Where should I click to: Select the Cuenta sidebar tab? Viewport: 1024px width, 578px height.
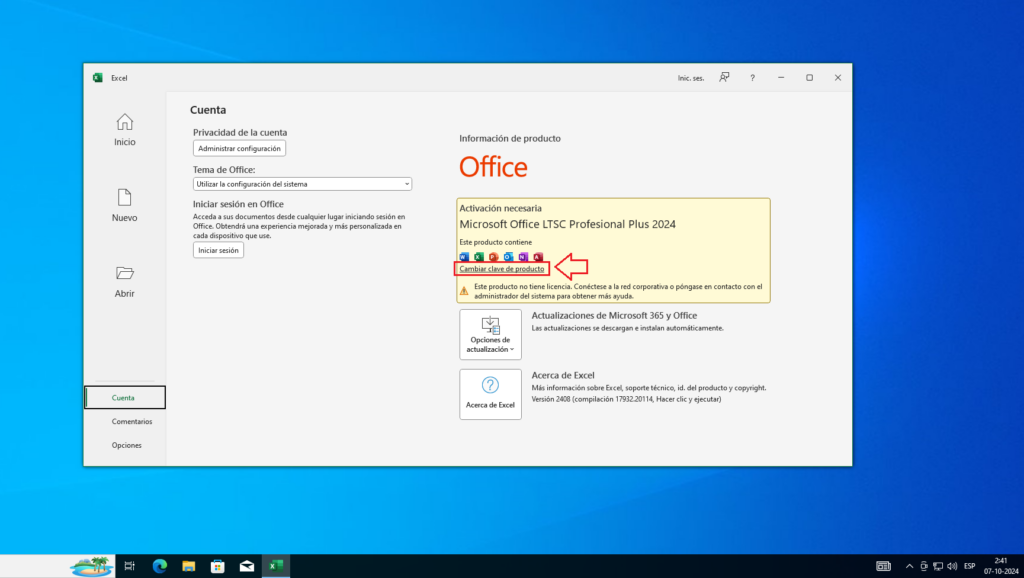coord(124,397)
